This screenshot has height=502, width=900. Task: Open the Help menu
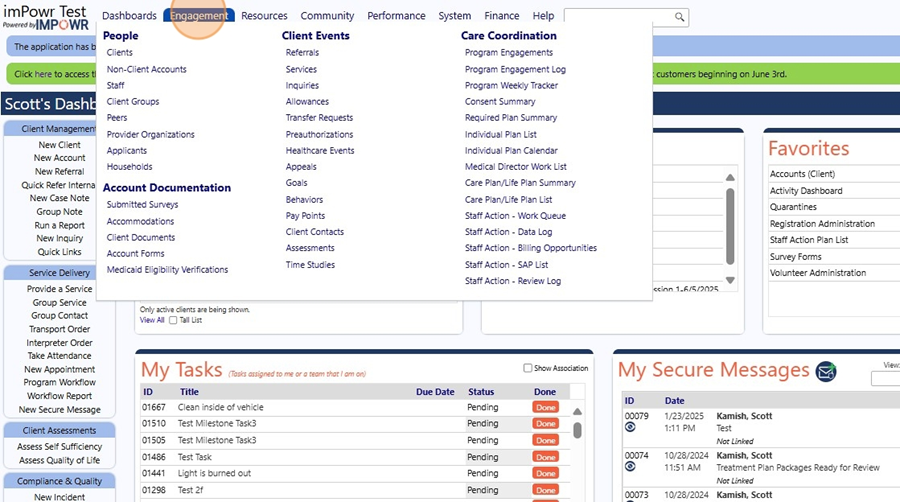point(543,15)
